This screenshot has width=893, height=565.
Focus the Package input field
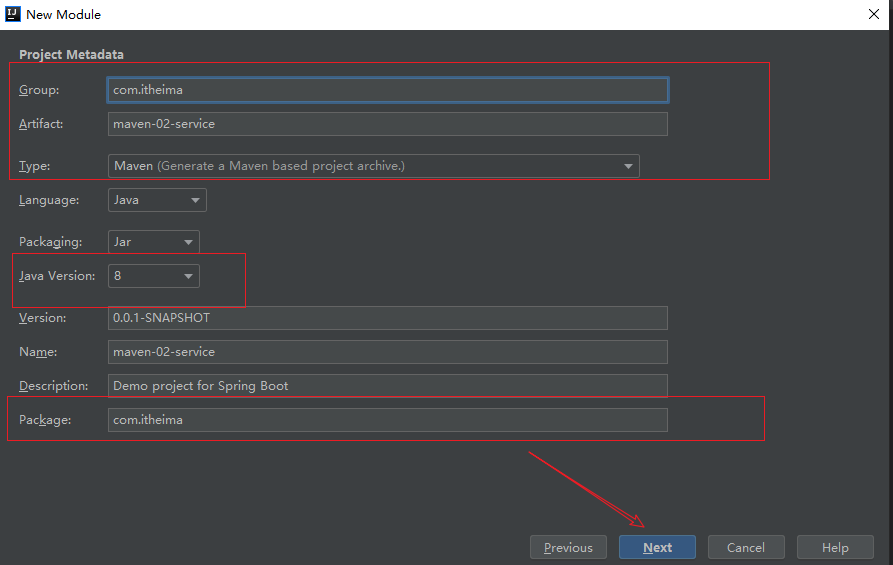pyautogui.click(x=387, y=420)
